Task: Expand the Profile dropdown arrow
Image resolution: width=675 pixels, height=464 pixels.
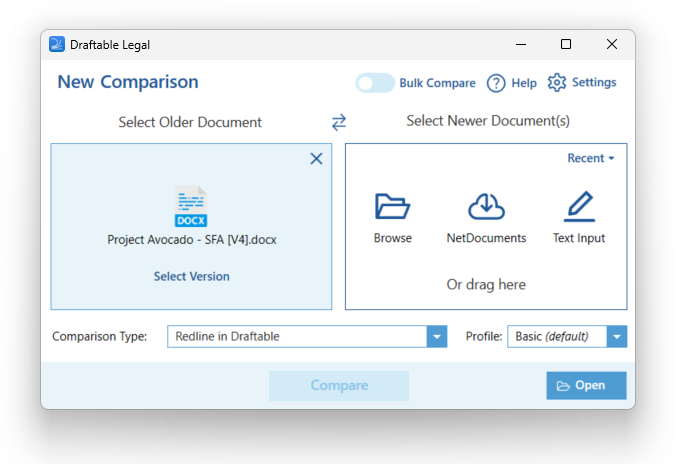Action: click(617, 337)
